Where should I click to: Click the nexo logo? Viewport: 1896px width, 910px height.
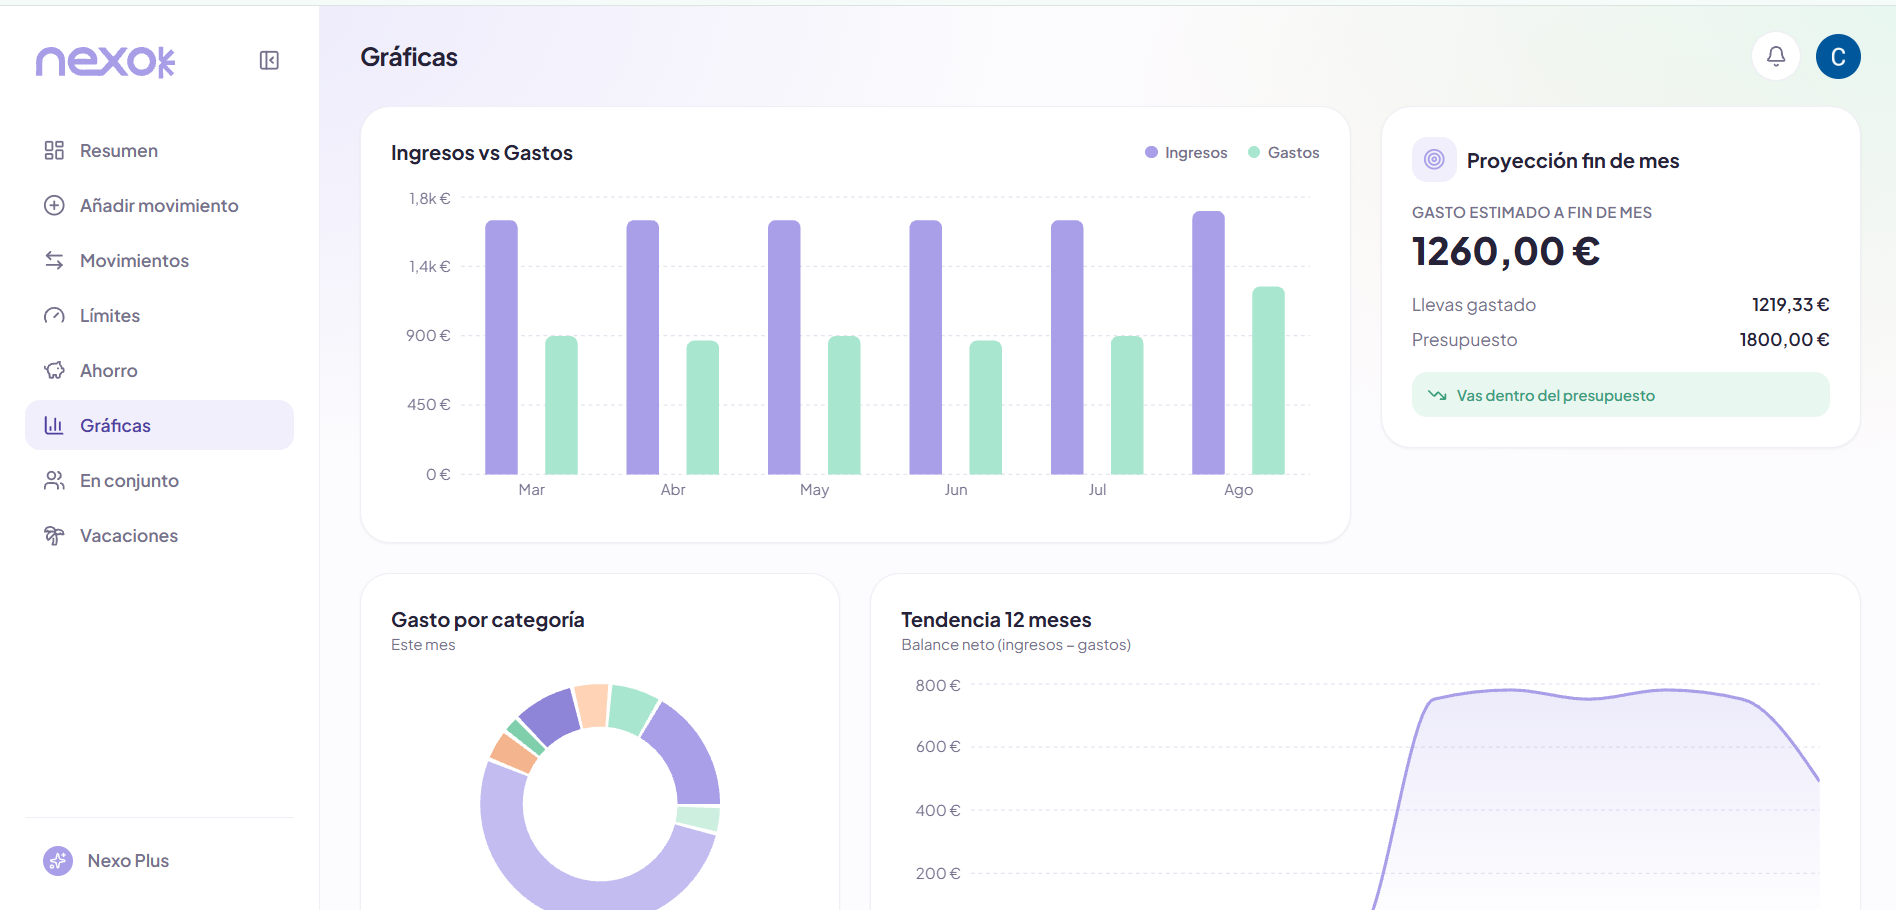pyautogui.click(x=105, y=62)
